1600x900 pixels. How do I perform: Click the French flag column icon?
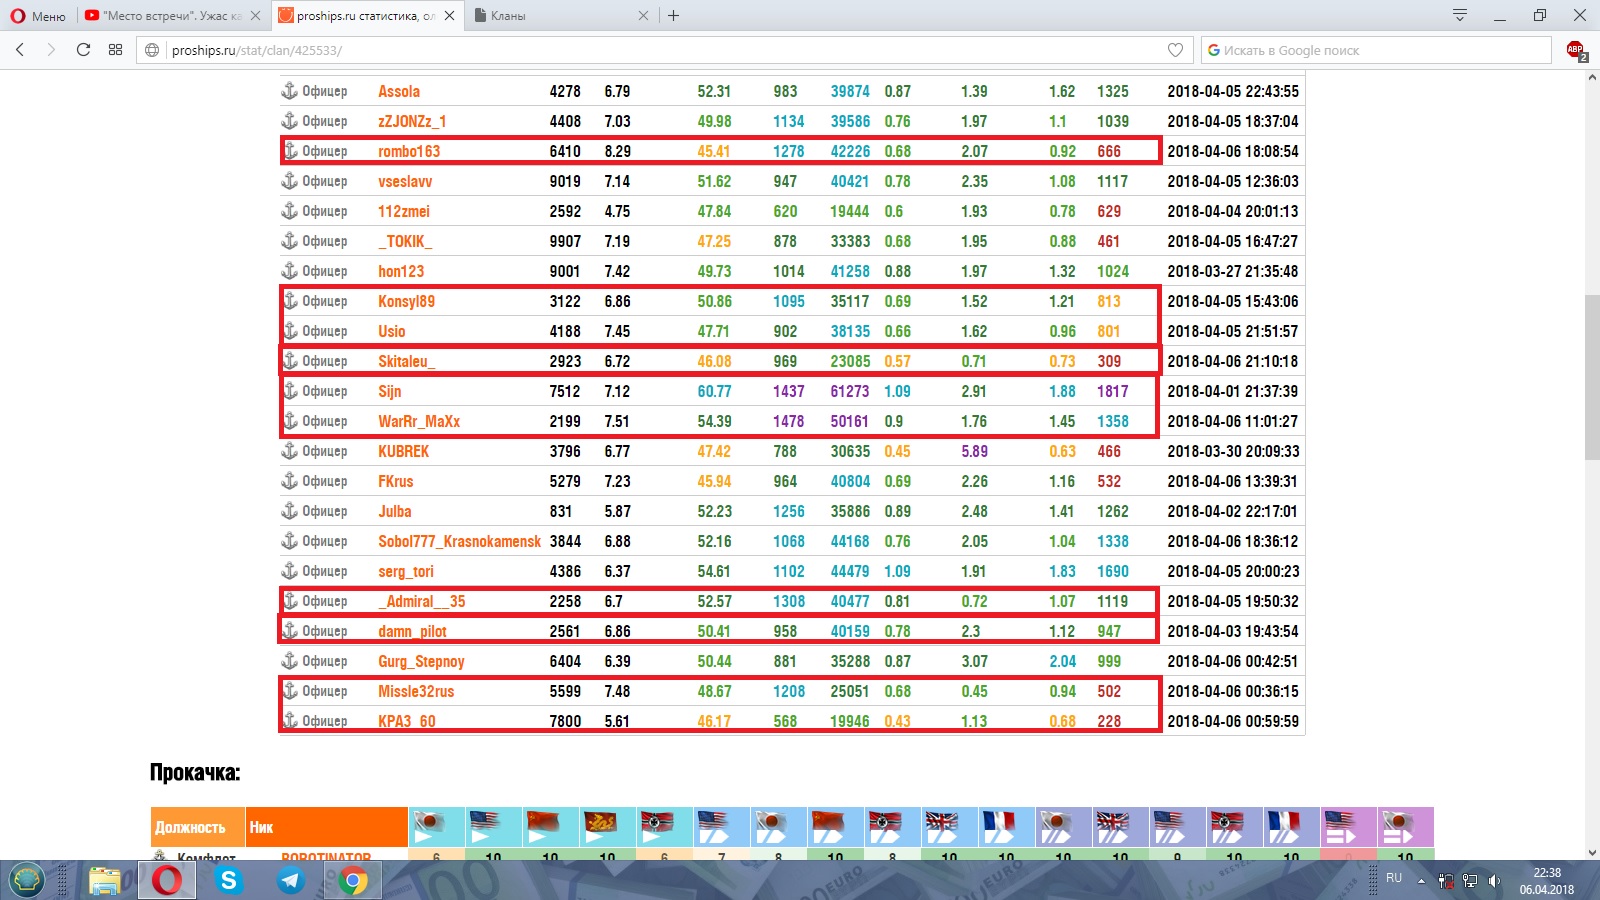pos(1000,827)
